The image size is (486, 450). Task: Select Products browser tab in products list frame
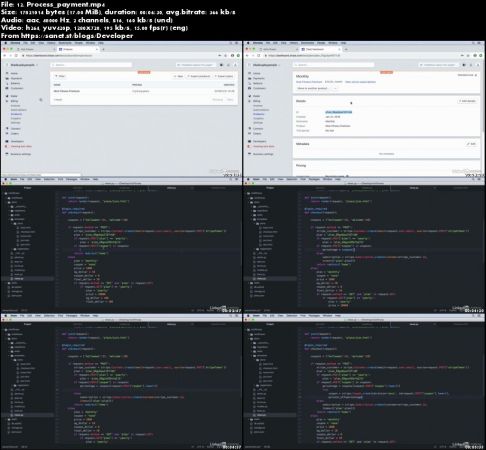[77, 49]
